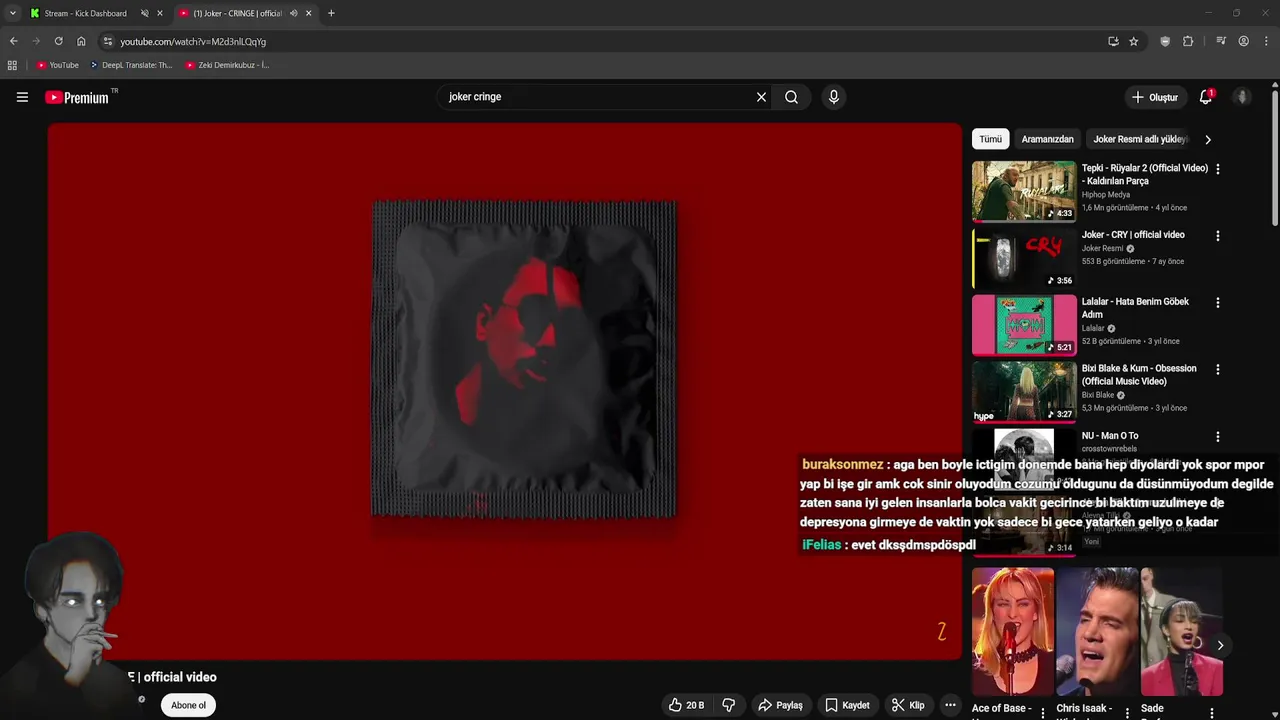Image resolution: width=1280 pixels, height=720 pixels.
Task: Open the tab search dropdown
Action: pyautogui.click(x=12, y=13)
